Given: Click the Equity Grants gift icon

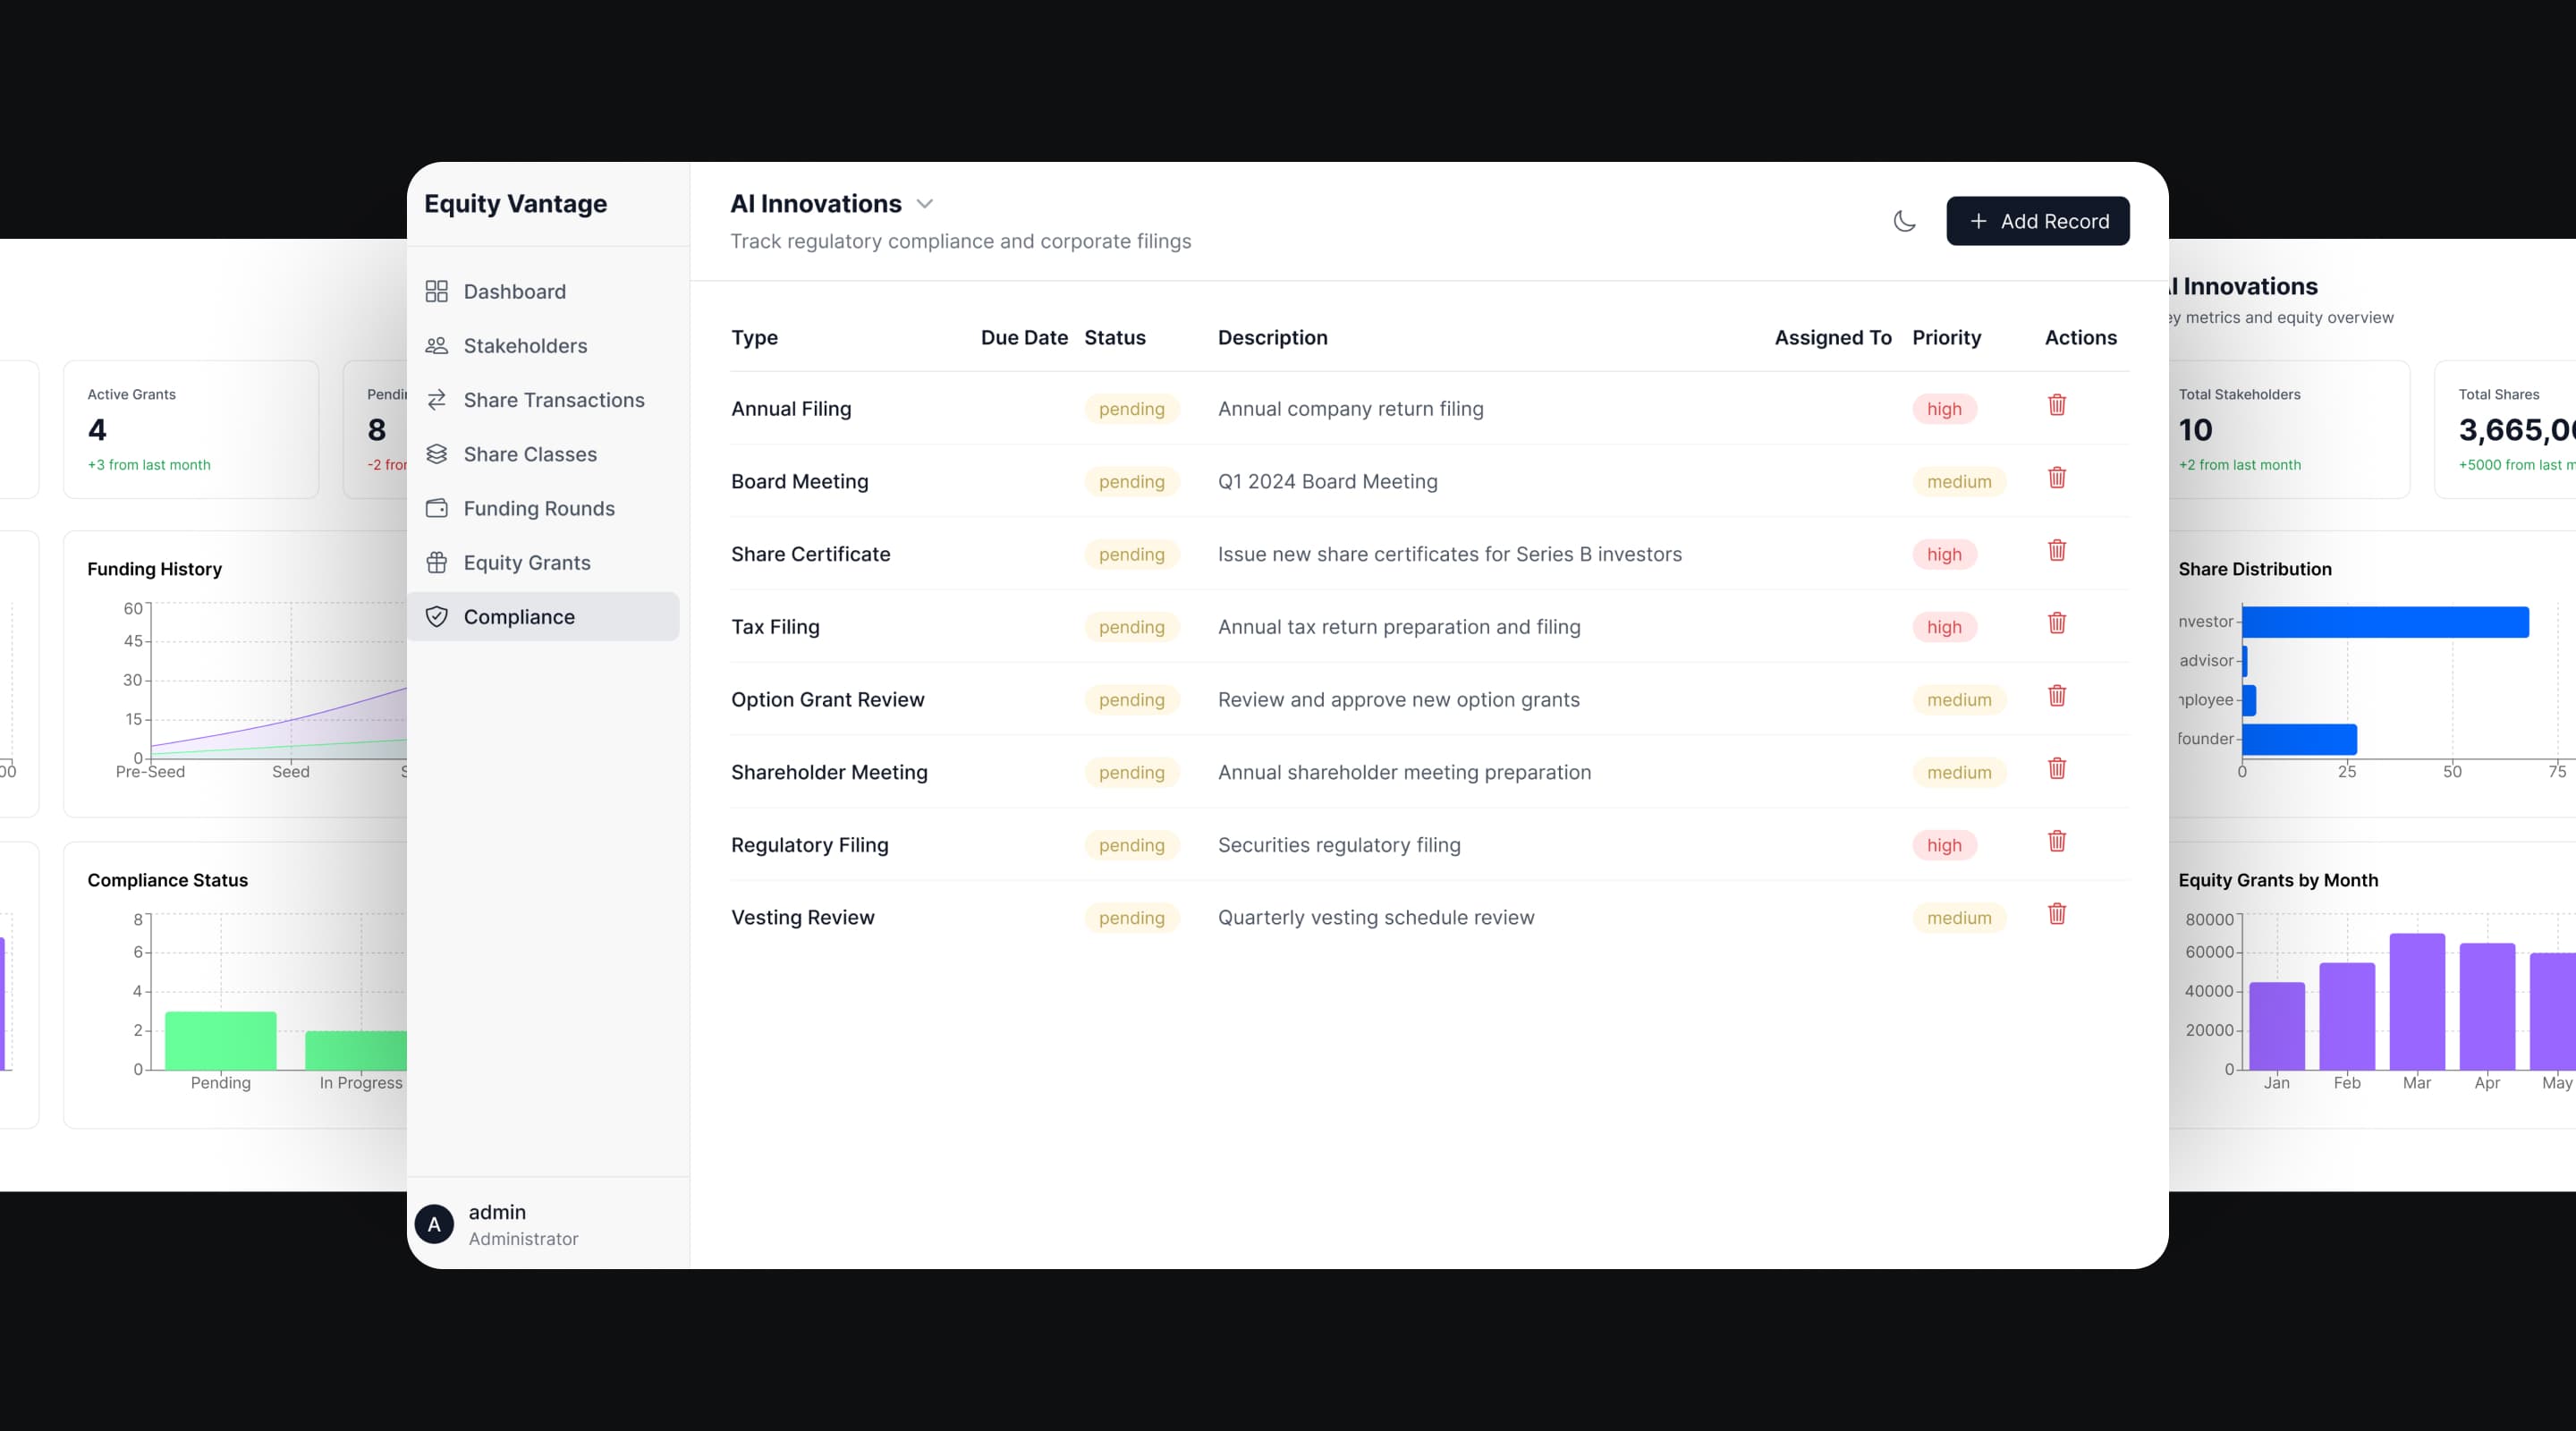Looking at the screenshot, I should (437, 563).
